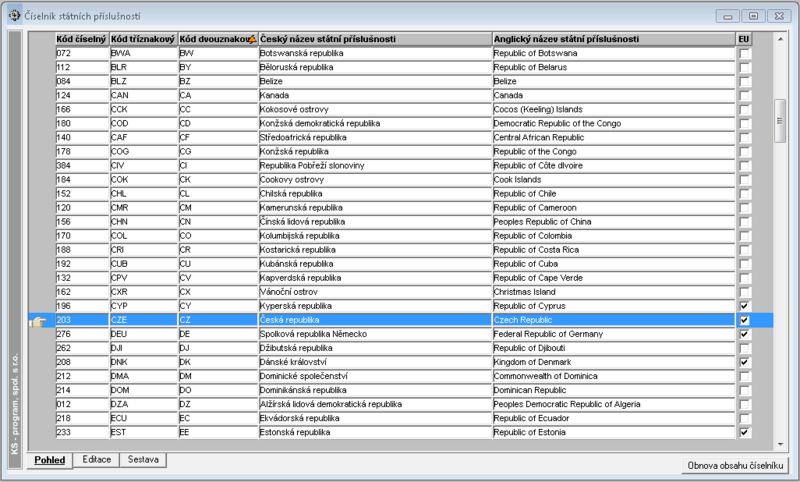Image resolution: width=800 pixels, height=482 pixels.
Task: Click numeric code 276 cell
Action: 82,334
